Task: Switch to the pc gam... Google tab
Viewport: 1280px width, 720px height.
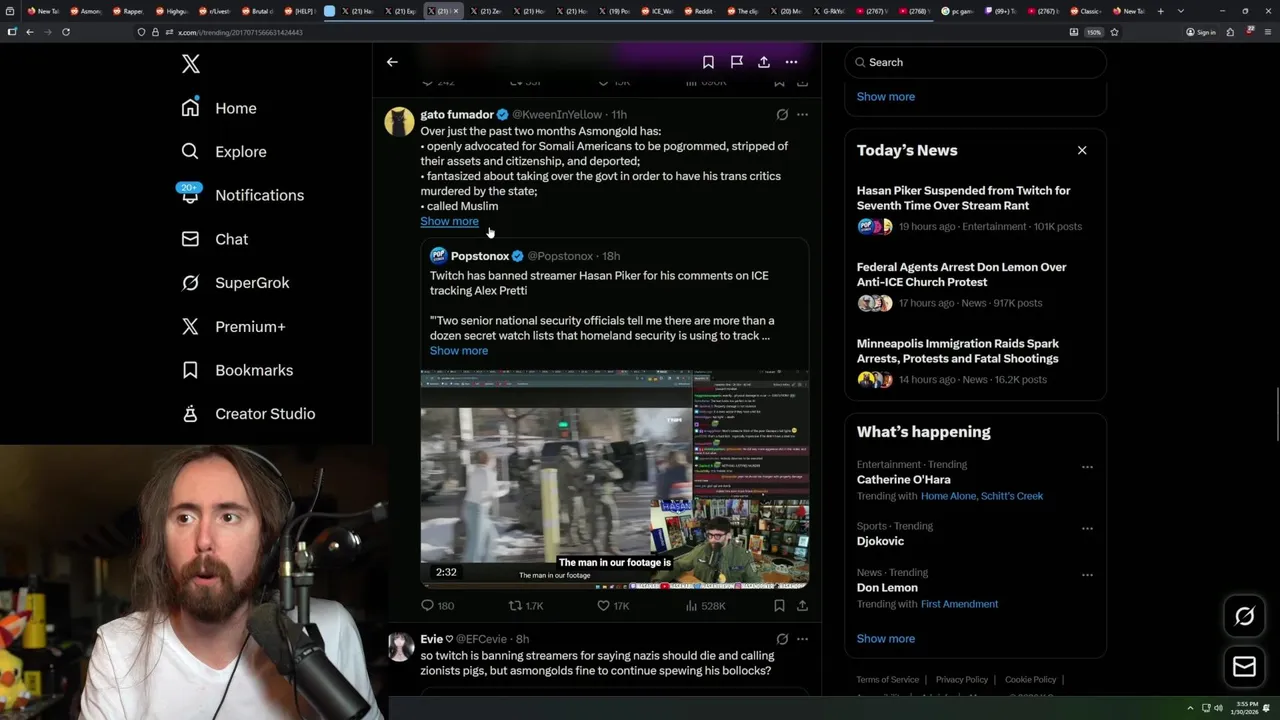Action: point(958,11)
